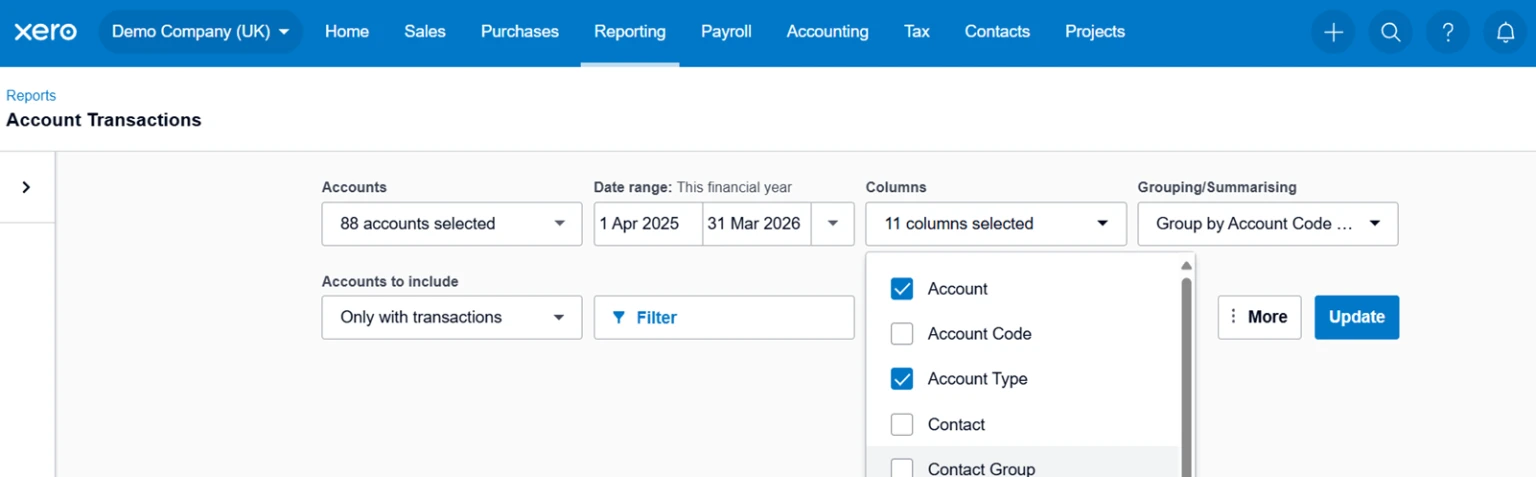This screenshot has width=1536, height=477.
Task: Click the funnel icon in Filter
Action: point(619,317)
